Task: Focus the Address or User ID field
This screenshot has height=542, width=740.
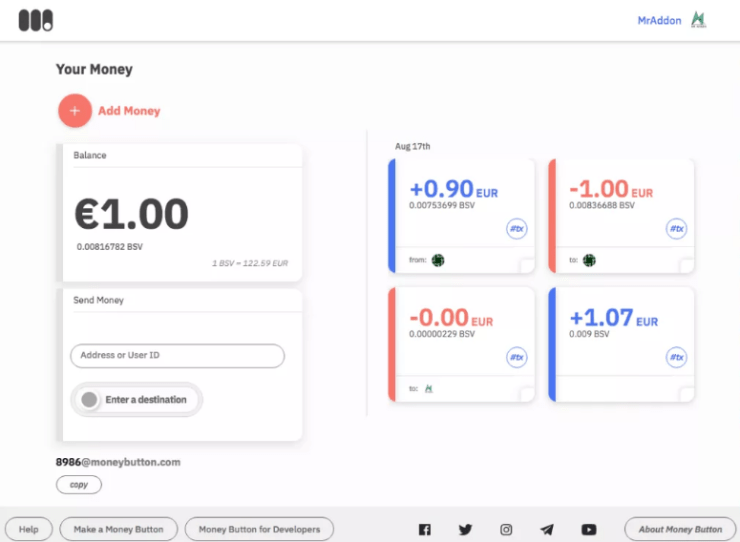Action: [x=177, y=356]
